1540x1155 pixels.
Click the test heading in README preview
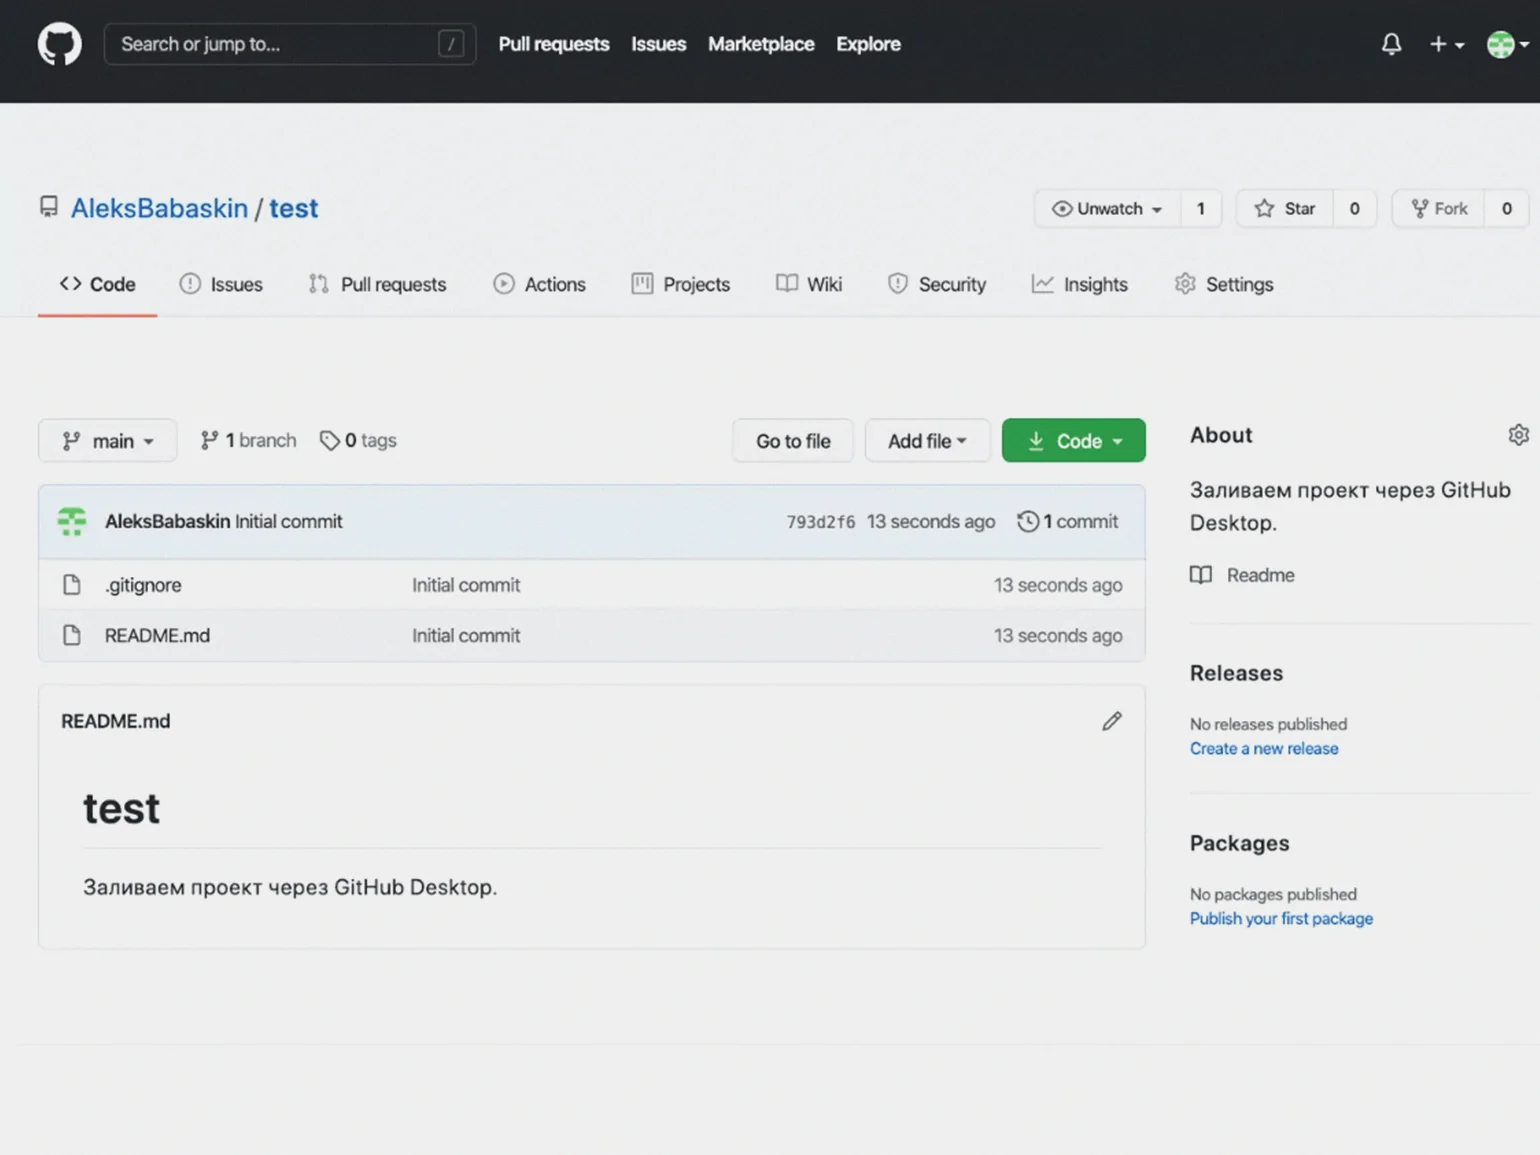point(121,808)
